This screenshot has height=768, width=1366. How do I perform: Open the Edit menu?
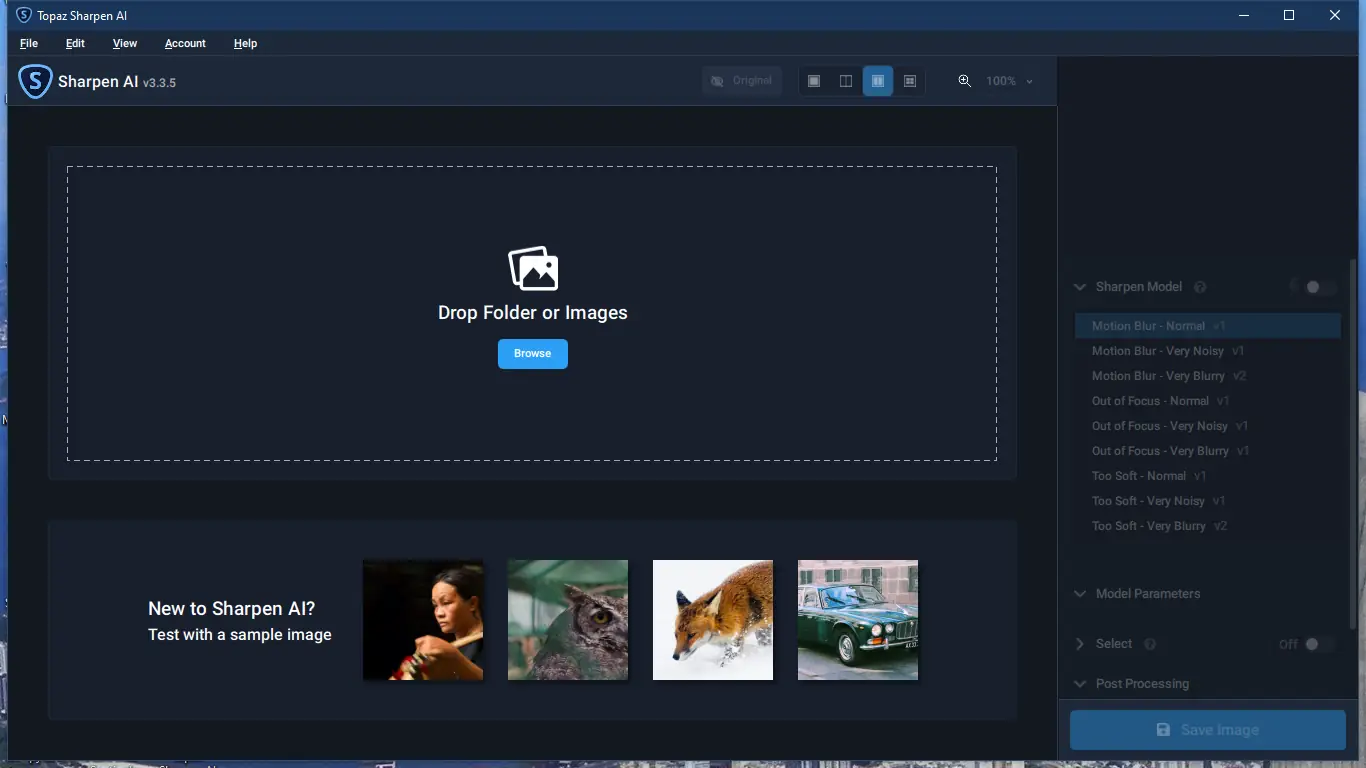coord(75,44)
